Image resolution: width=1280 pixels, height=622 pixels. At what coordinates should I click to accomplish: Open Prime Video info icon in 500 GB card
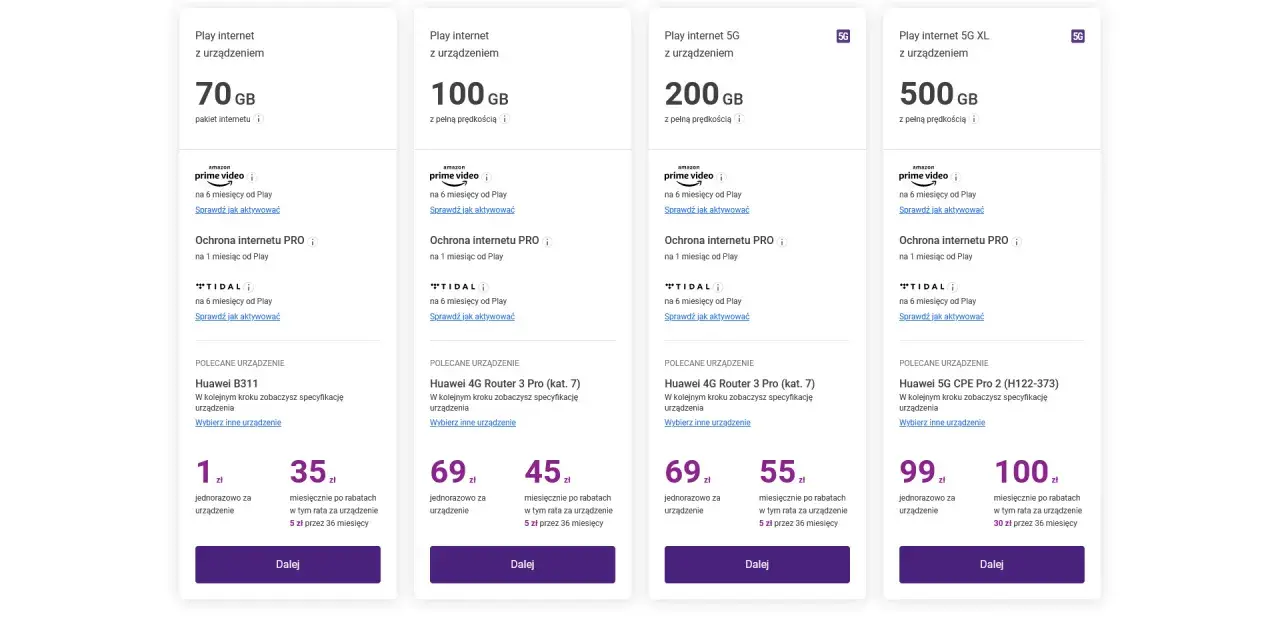(957, 177)
